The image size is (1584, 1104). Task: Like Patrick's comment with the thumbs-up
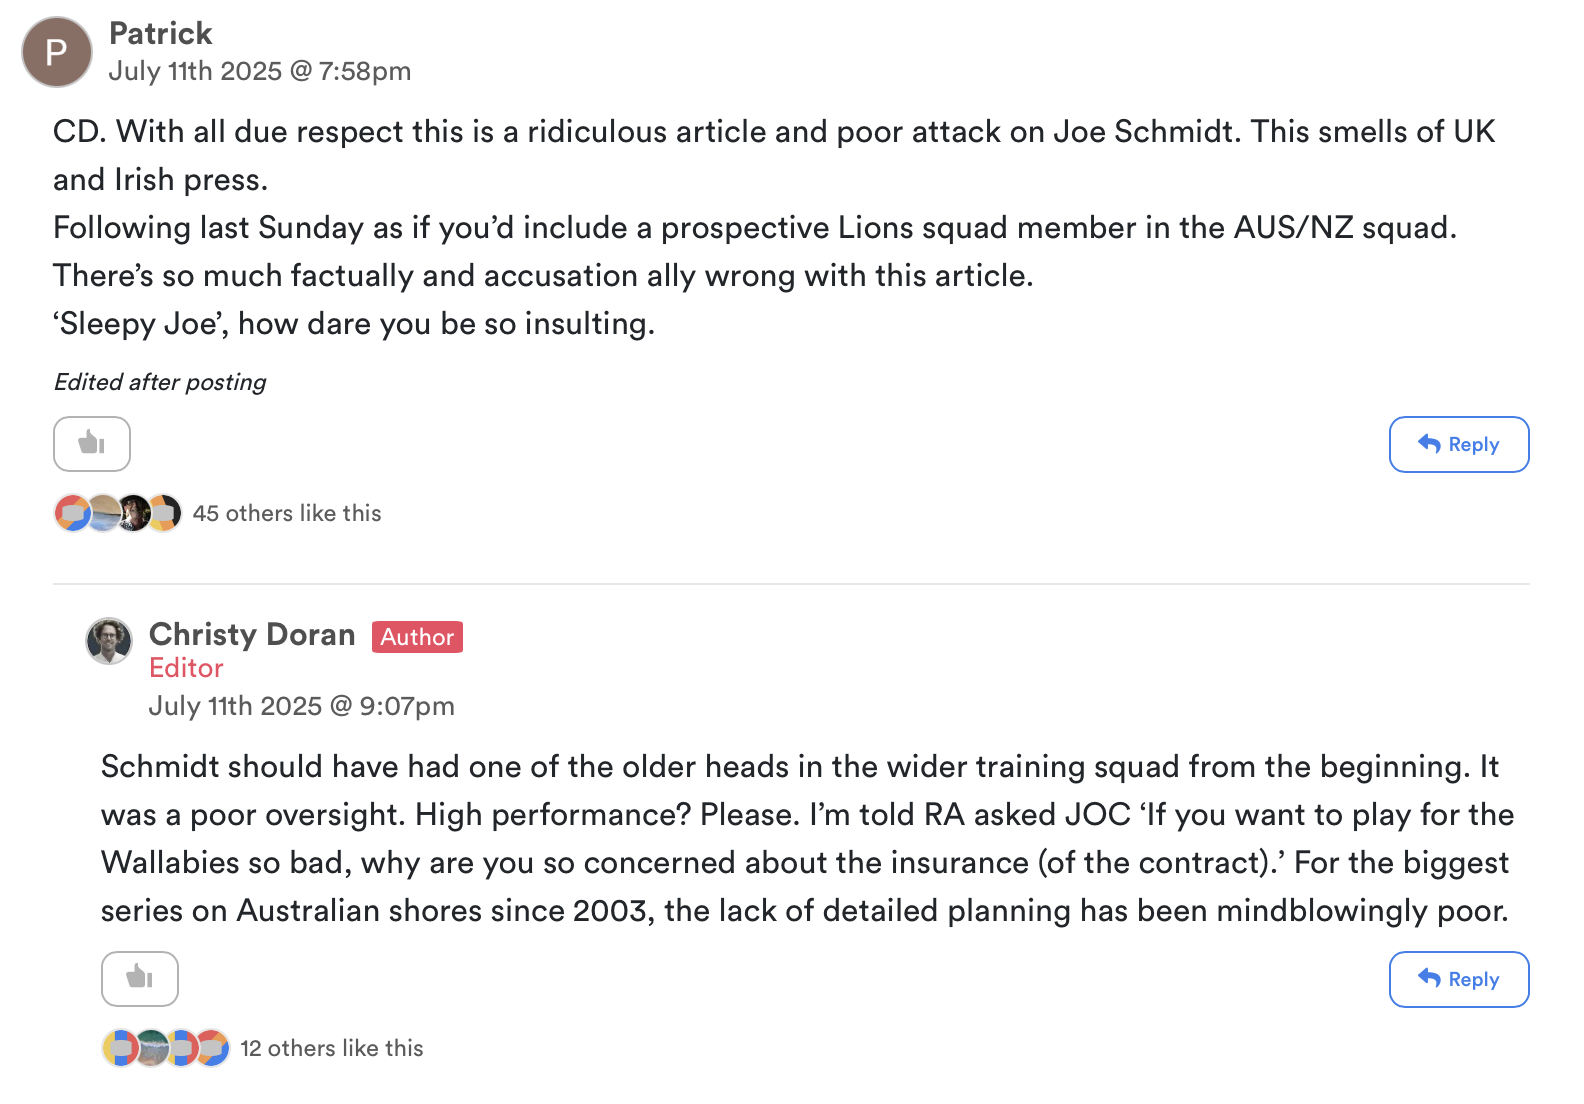point(92,443)
